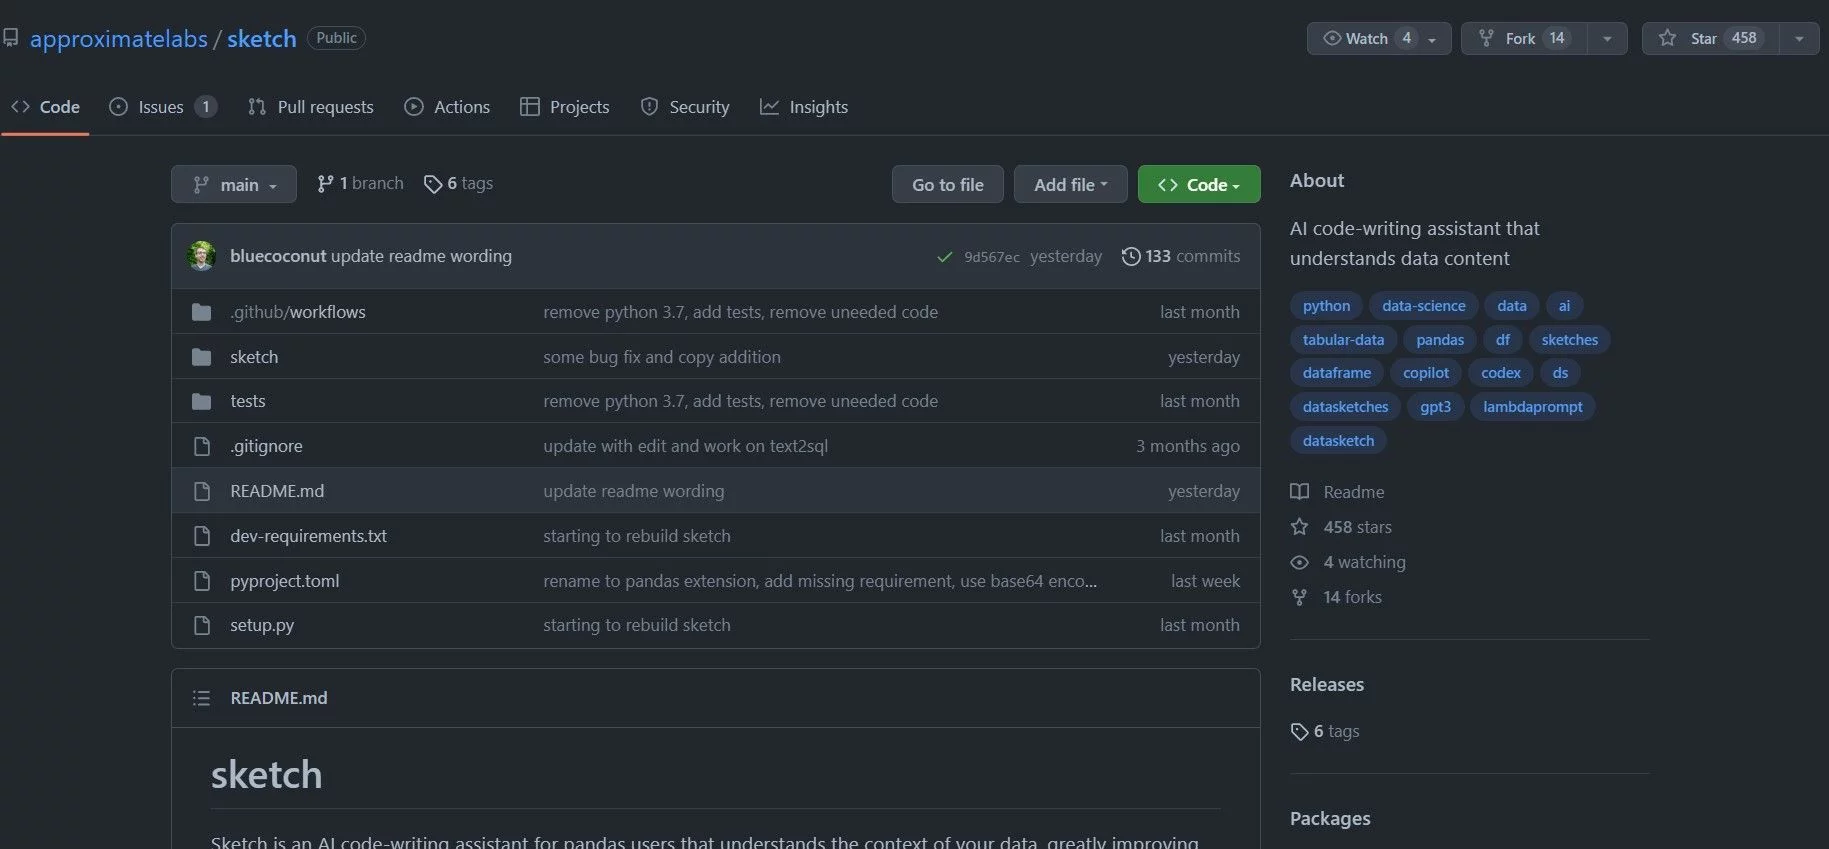Open commit 'some bug fix and copy addition'
Viewport: 1829px width, 849px height.
662,357
